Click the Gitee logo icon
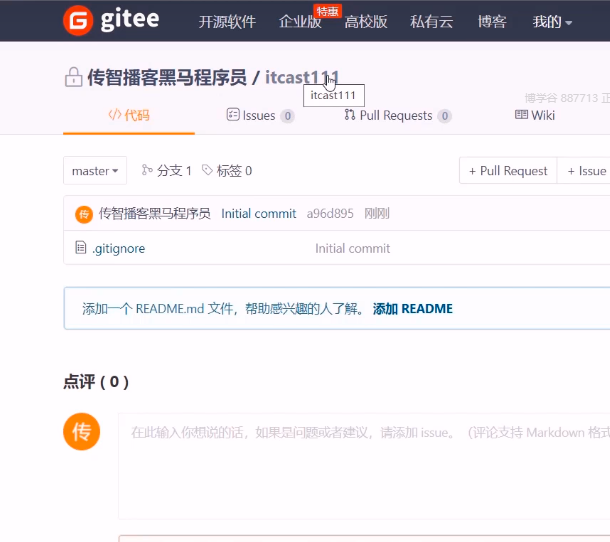Image resolution: width=610 pixels, height=542 pixels. (78, 20)
